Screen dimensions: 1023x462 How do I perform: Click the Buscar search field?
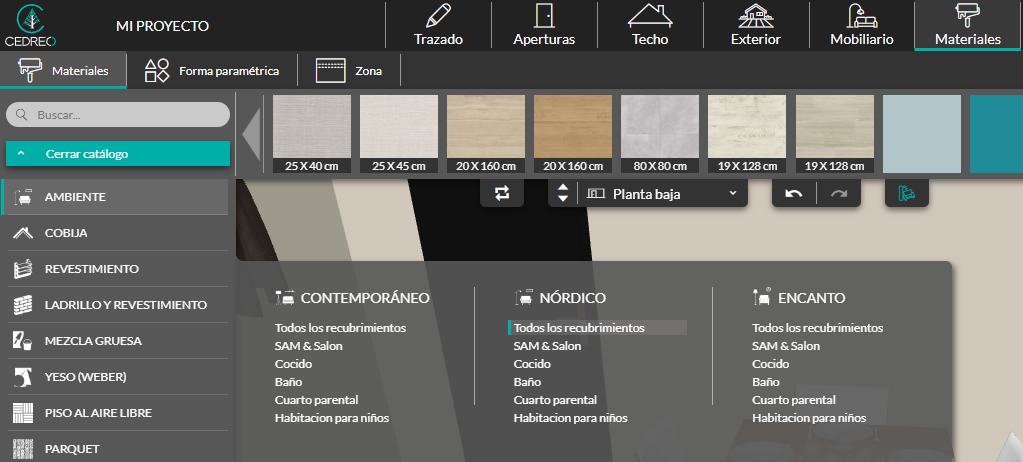tap(118, 115)
